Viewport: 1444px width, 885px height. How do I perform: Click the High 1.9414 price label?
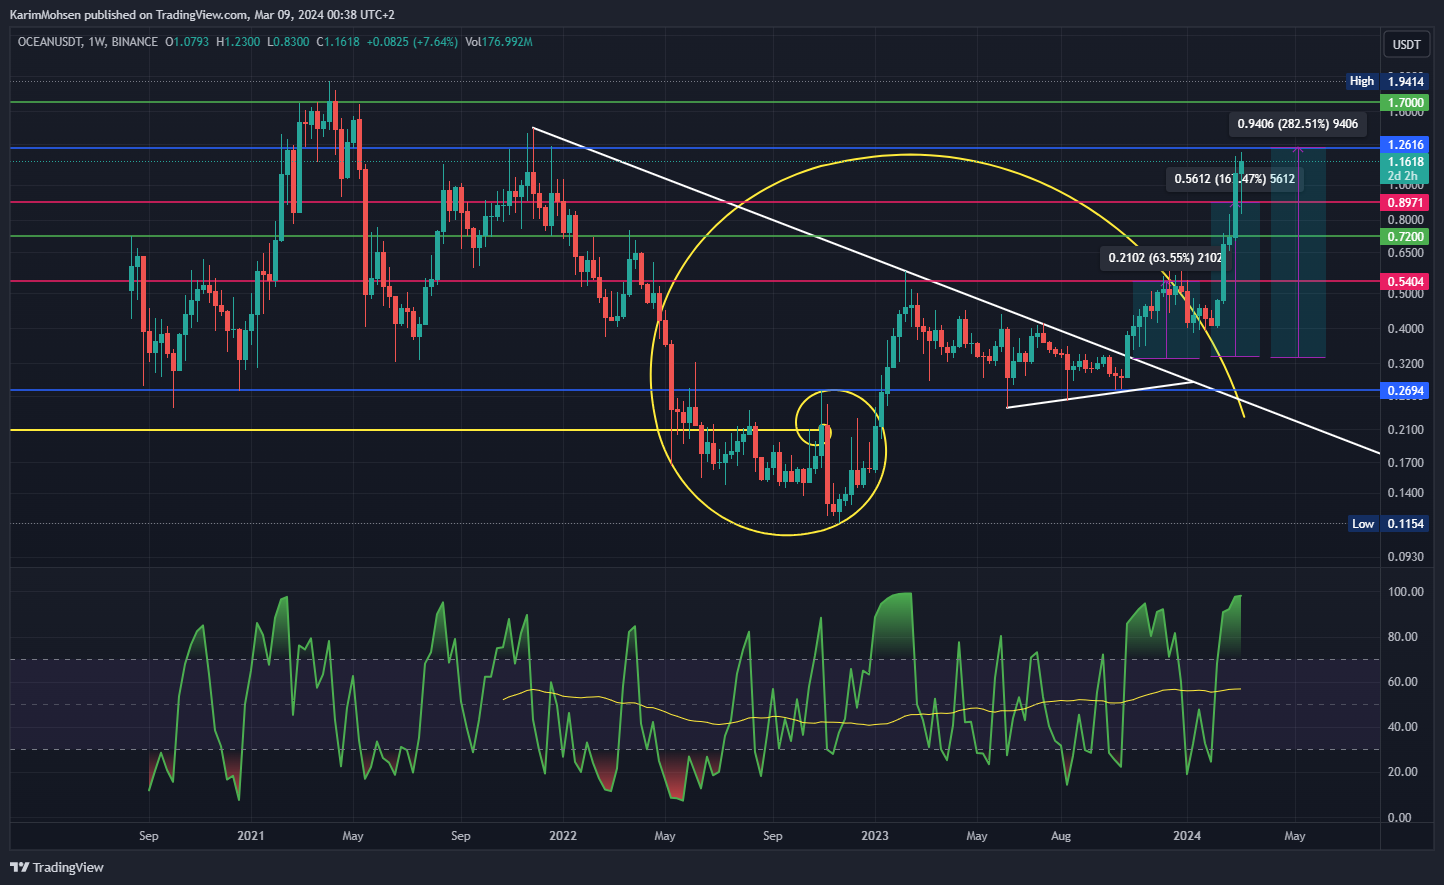pyautogui.click(x=1386, y=81)
